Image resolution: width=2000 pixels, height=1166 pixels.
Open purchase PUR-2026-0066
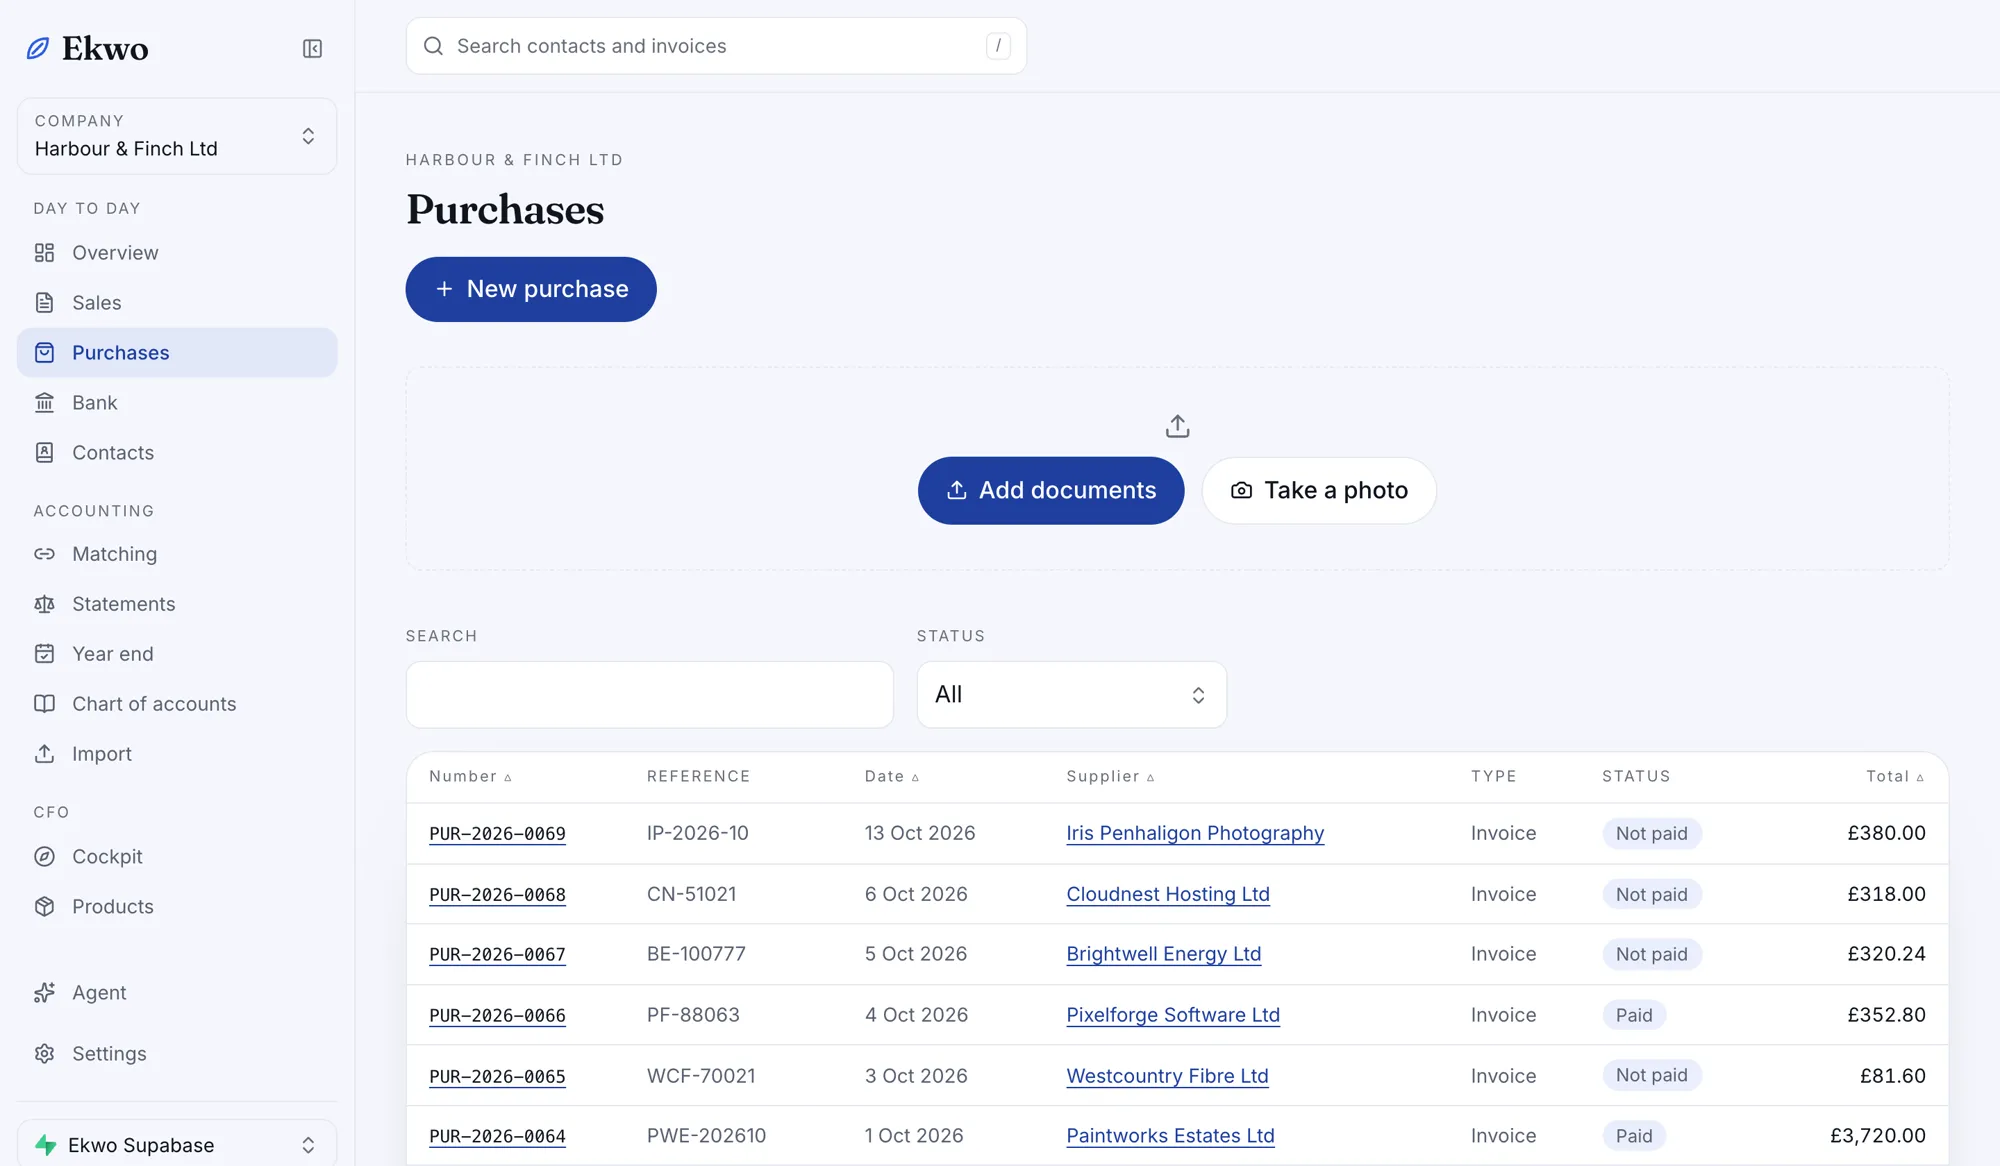point(497,1015)
